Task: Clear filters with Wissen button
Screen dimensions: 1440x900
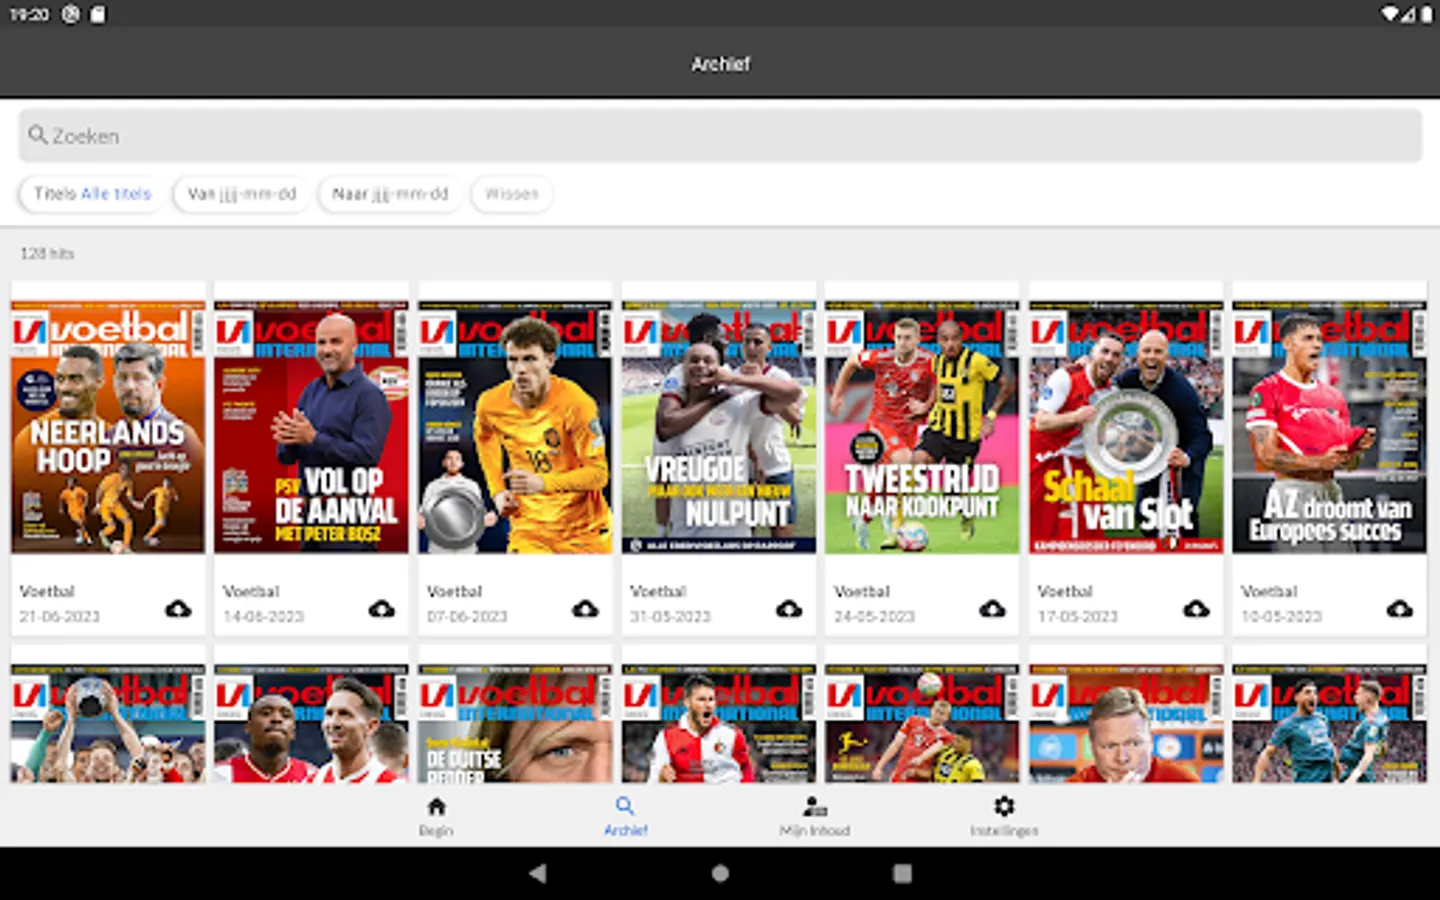Action: (512, 194)
